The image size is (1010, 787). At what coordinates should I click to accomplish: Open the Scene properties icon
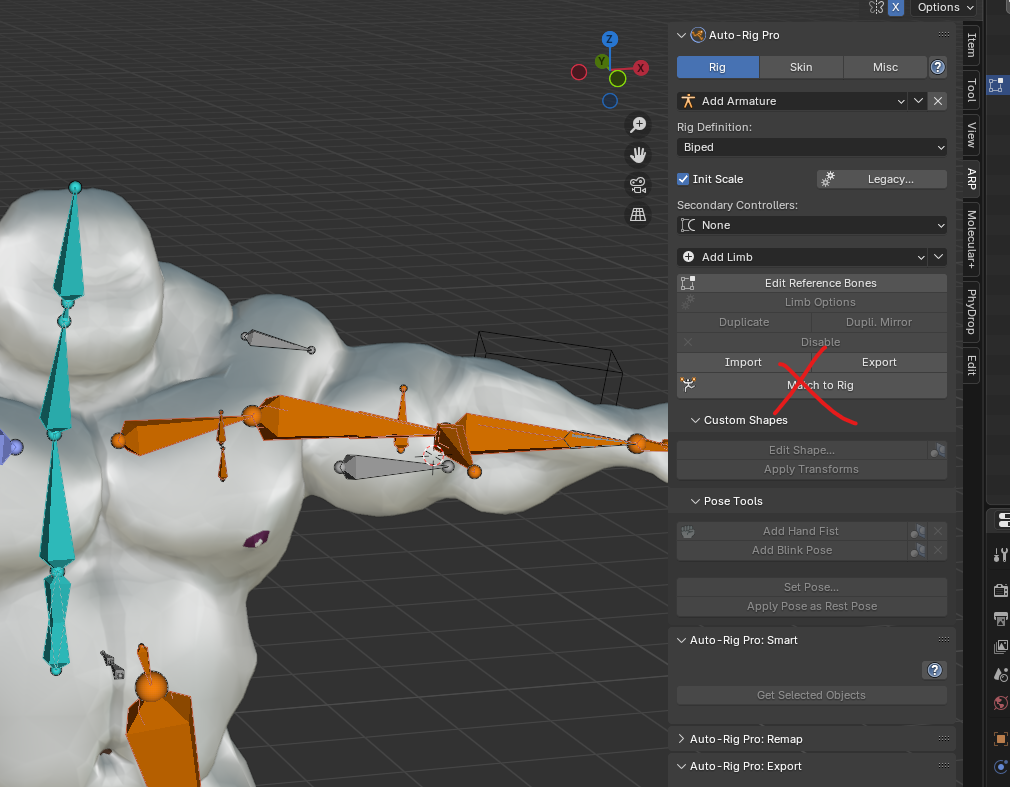(1000, 674)
